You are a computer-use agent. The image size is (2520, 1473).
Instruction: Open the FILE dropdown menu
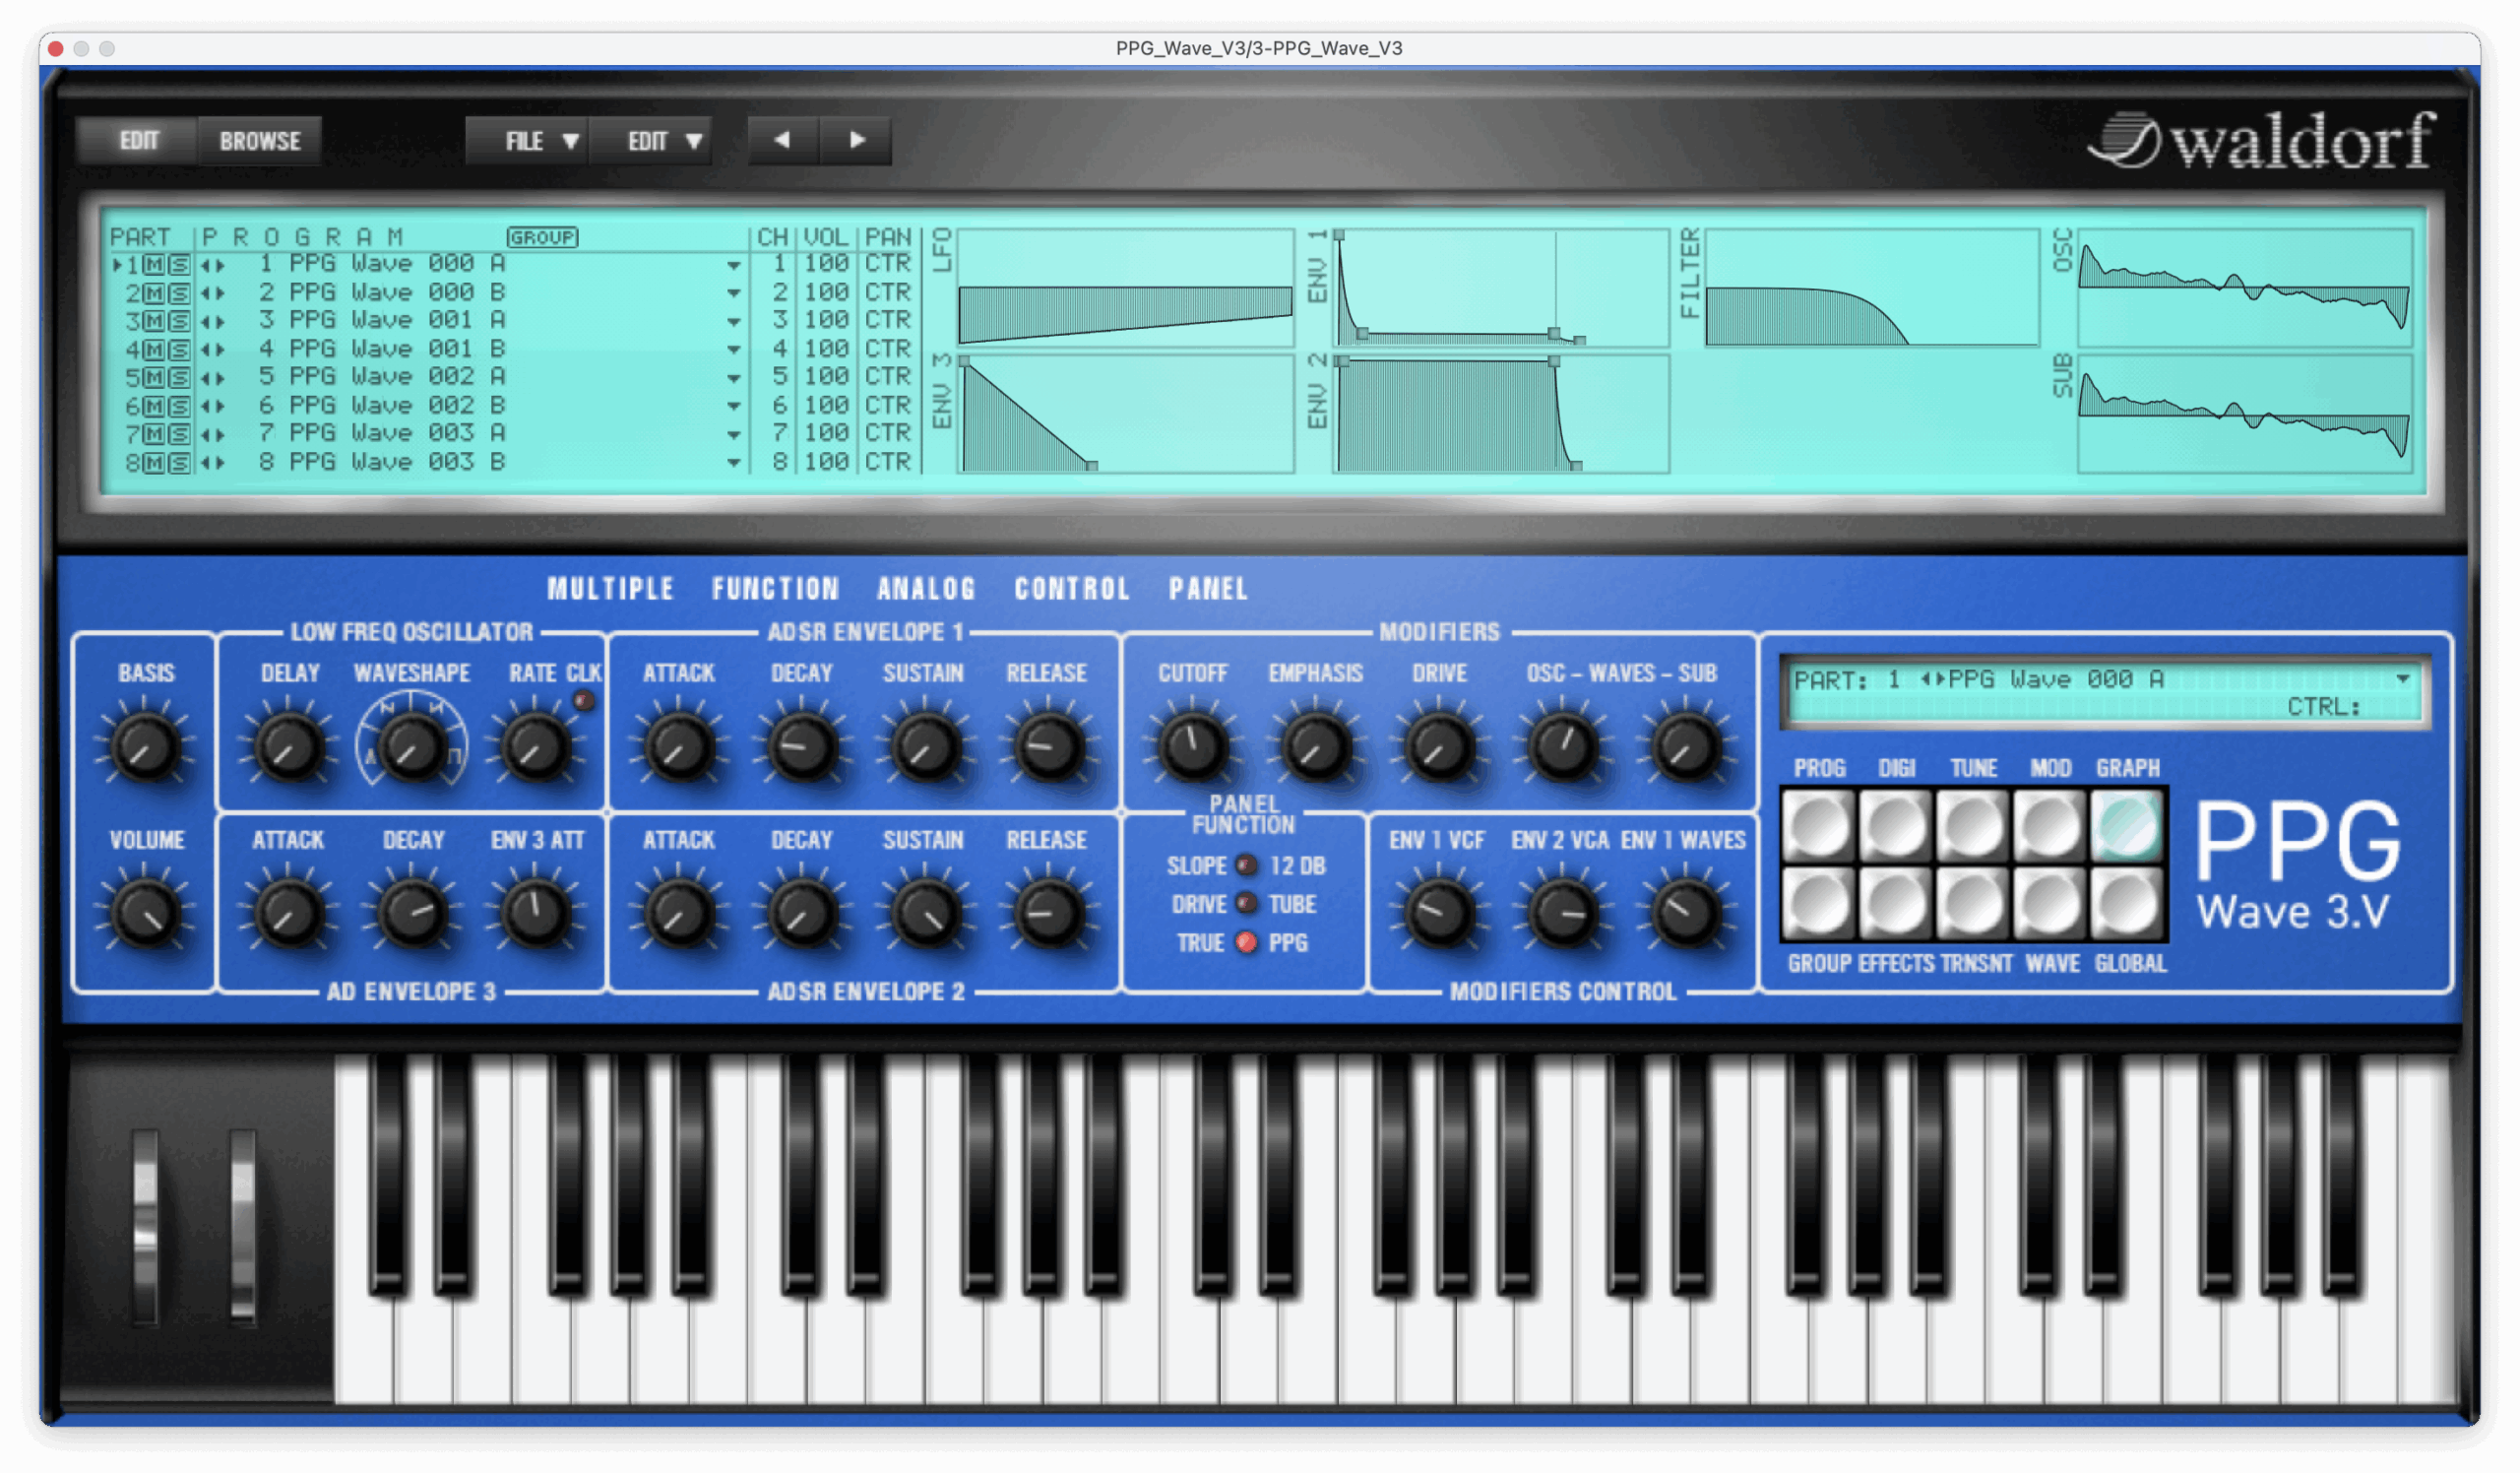tap(527, 141)
